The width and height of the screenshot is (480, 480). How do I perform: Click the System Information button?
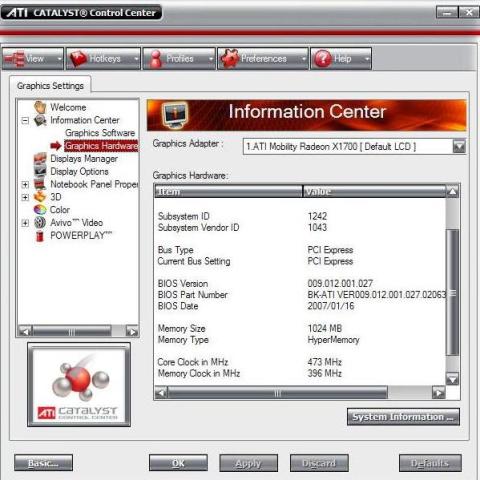[x=403, y=417]
